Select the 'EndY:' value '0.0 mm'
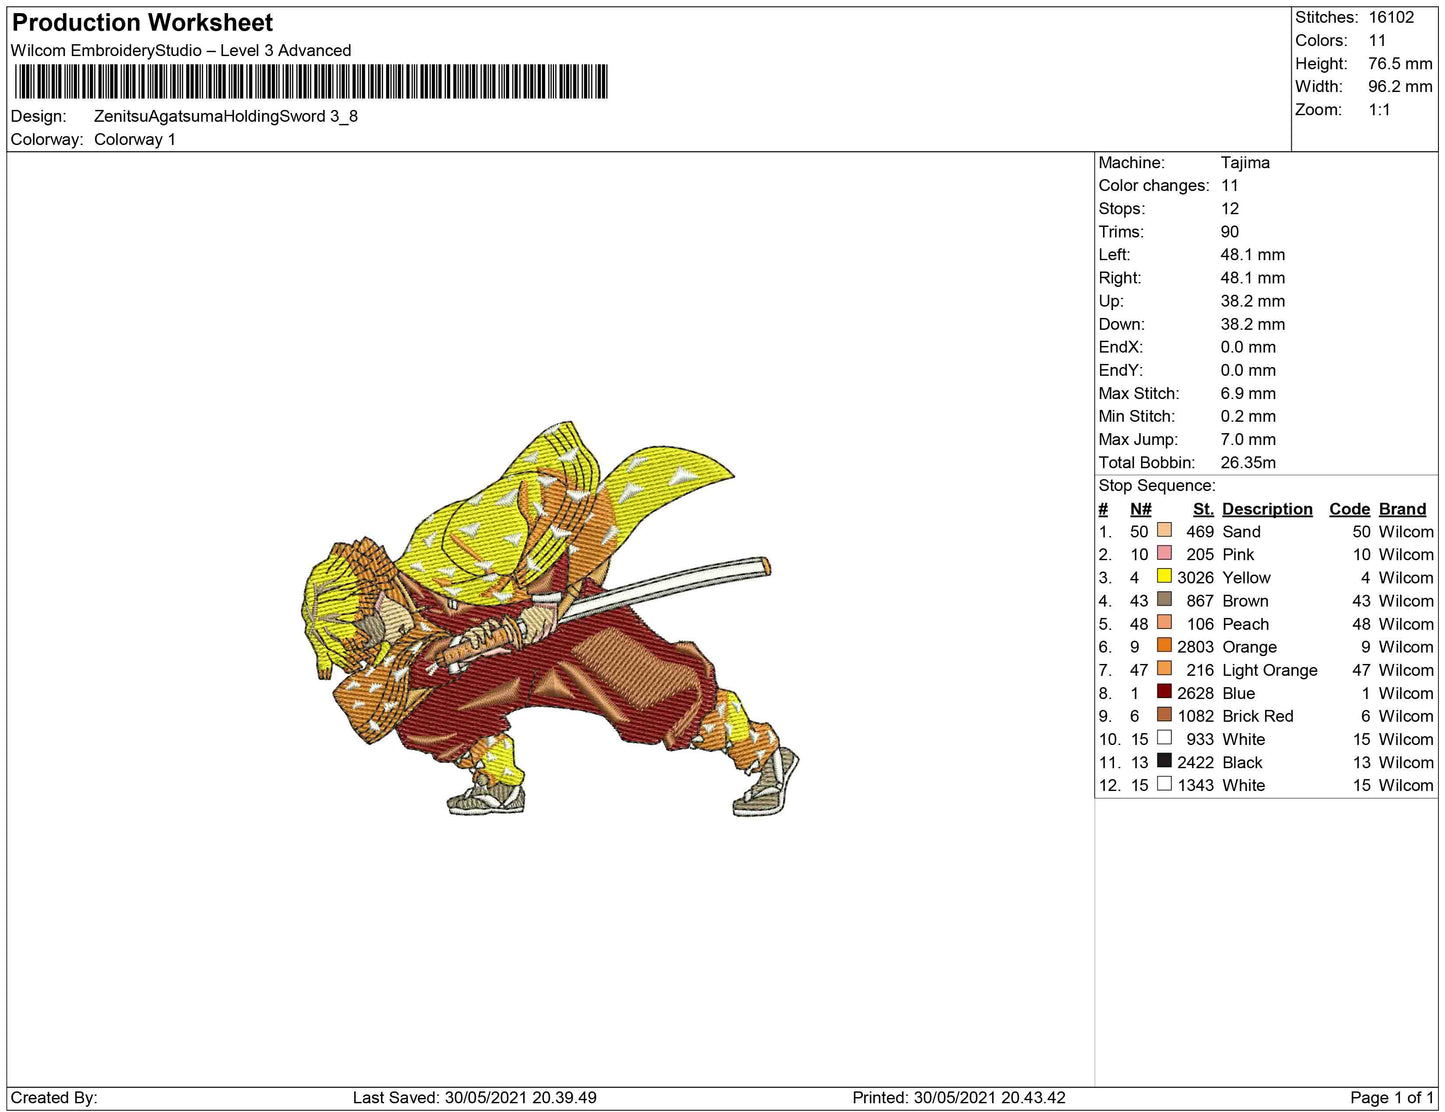 point(1248,370)
